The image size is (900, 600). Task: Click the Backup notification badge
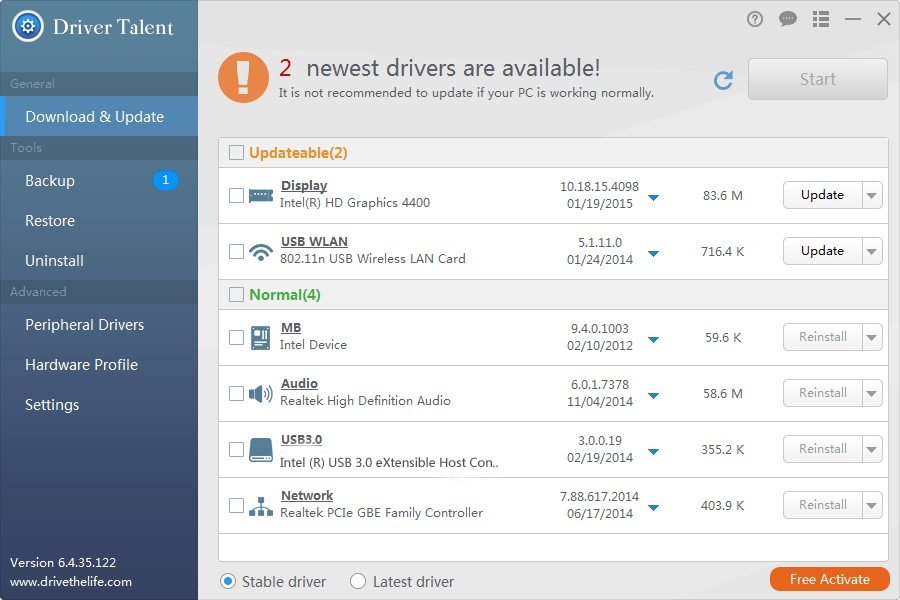tap(165, 180)
